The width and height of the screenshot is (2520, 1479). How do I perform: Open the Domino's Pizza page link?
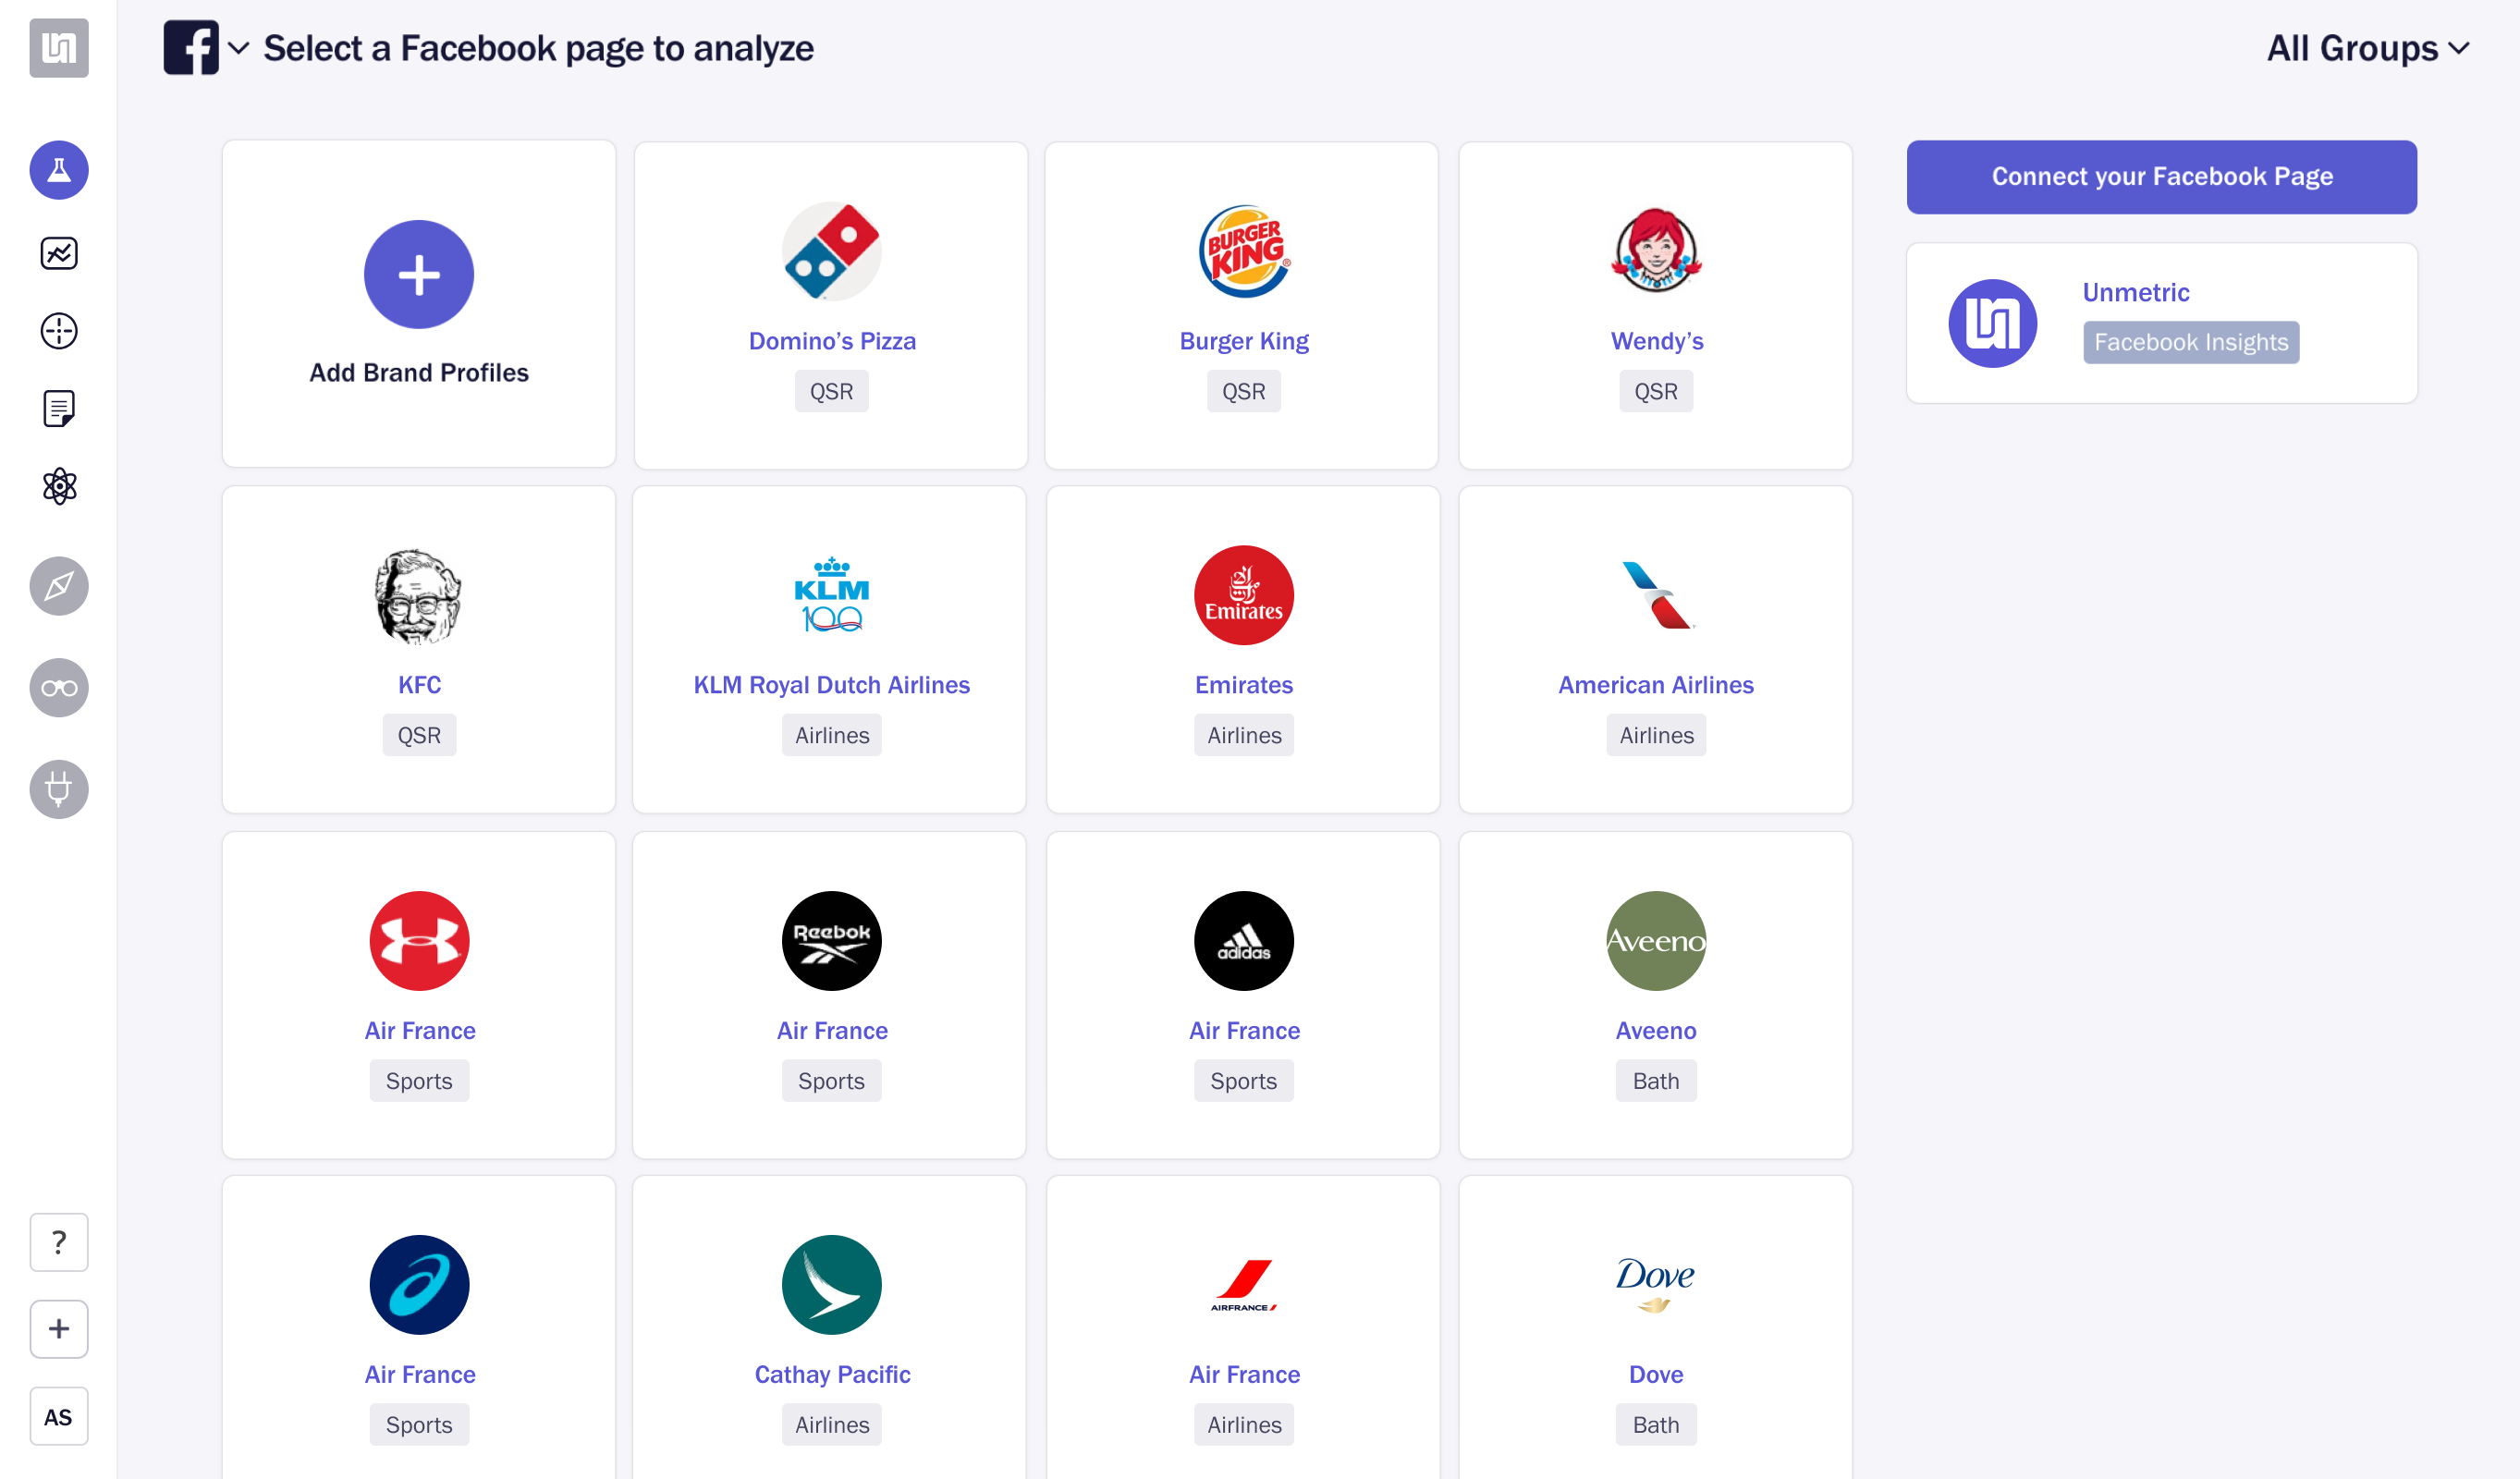832,341
